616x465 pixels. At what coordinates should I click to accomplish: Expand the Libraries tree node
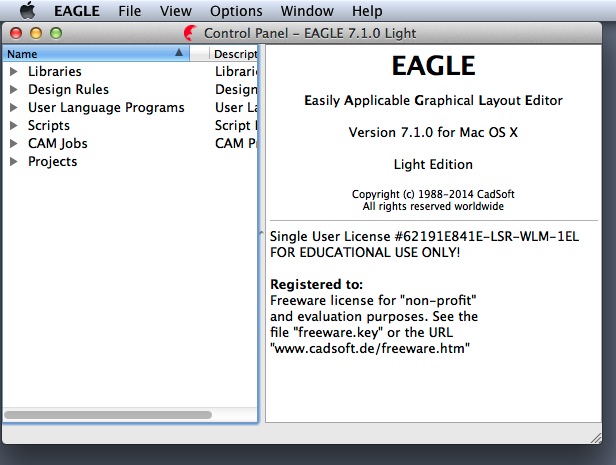pyautogui.click(x=14, y=72)
